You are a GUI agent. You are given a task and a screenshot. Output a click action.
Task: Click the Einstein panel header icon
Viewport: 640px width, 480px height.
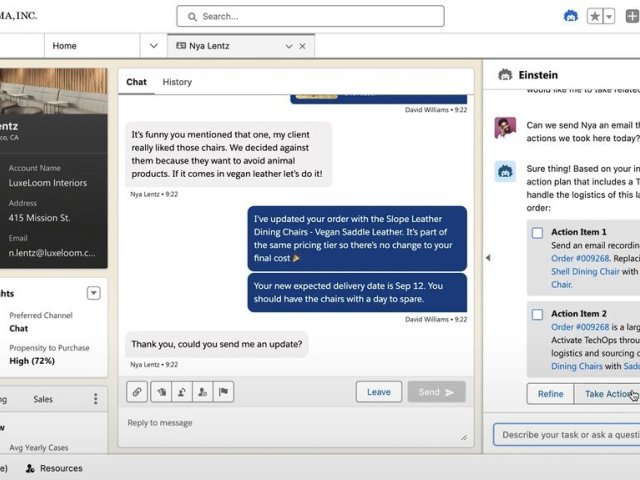tap(505, 75)
